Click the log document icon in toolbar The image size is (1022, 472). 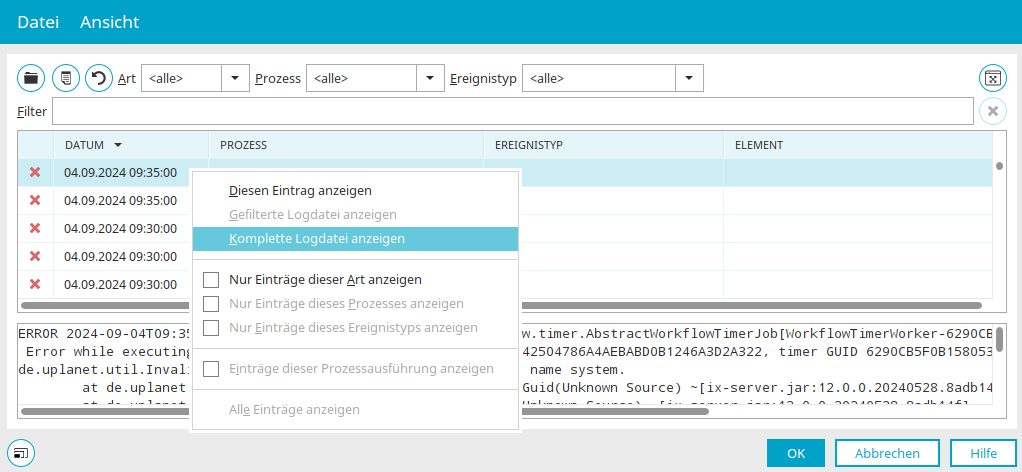pos(65,78)
